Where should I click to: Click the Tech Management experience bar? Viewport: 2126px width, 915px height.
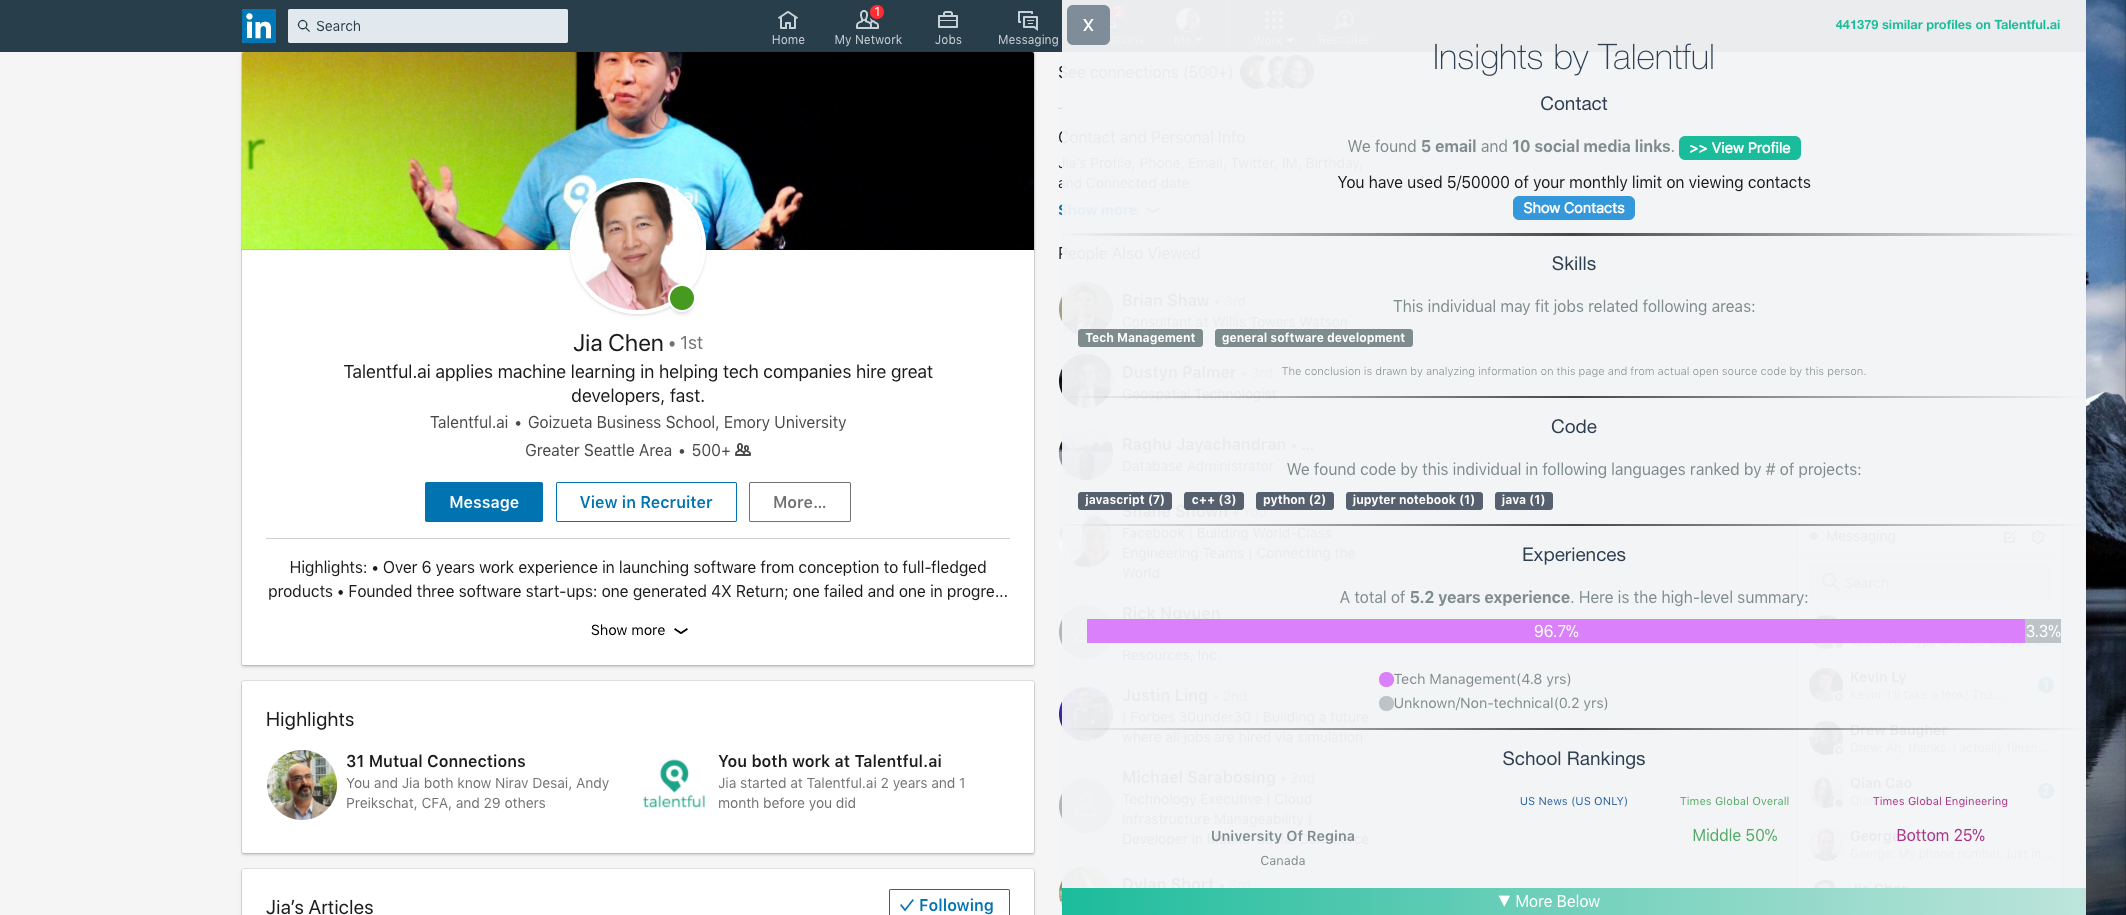[x=1556, y=631]
